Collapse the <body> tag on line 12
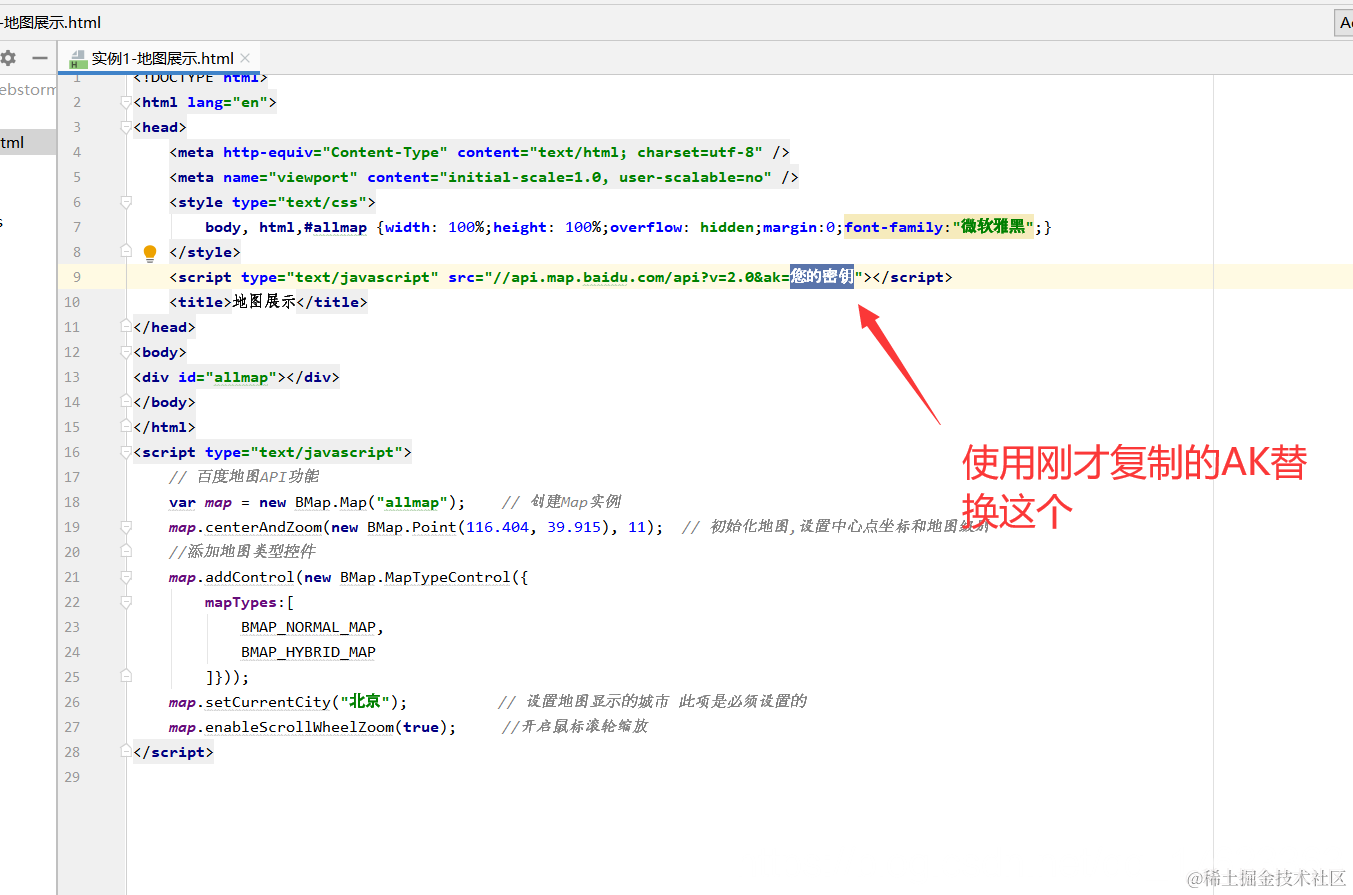The image size is (1353, 895). pos(126,352)
